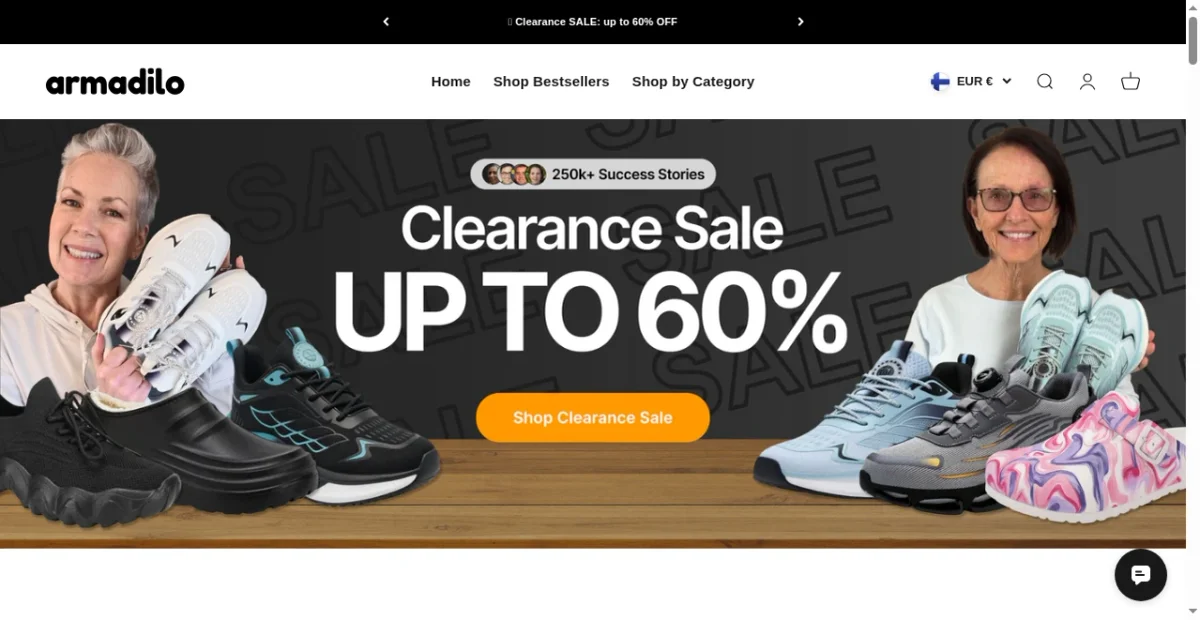Expand Shop by Category menu

click(693, 82)
